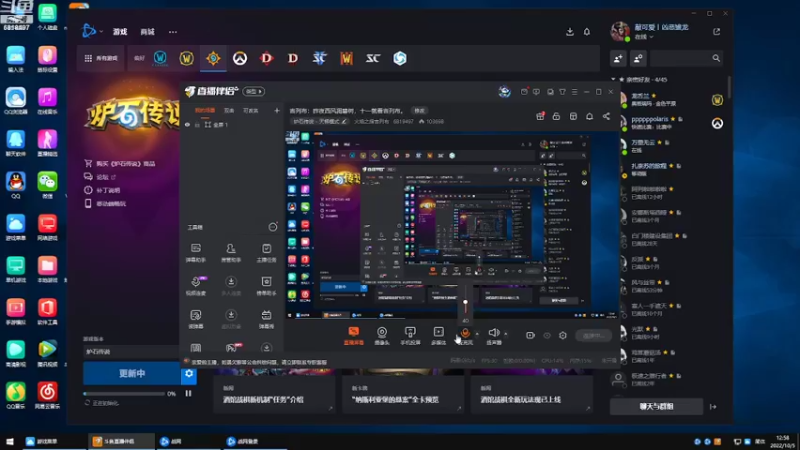
Task: Click the 聊天与群组 button
Action: point(656,407)
